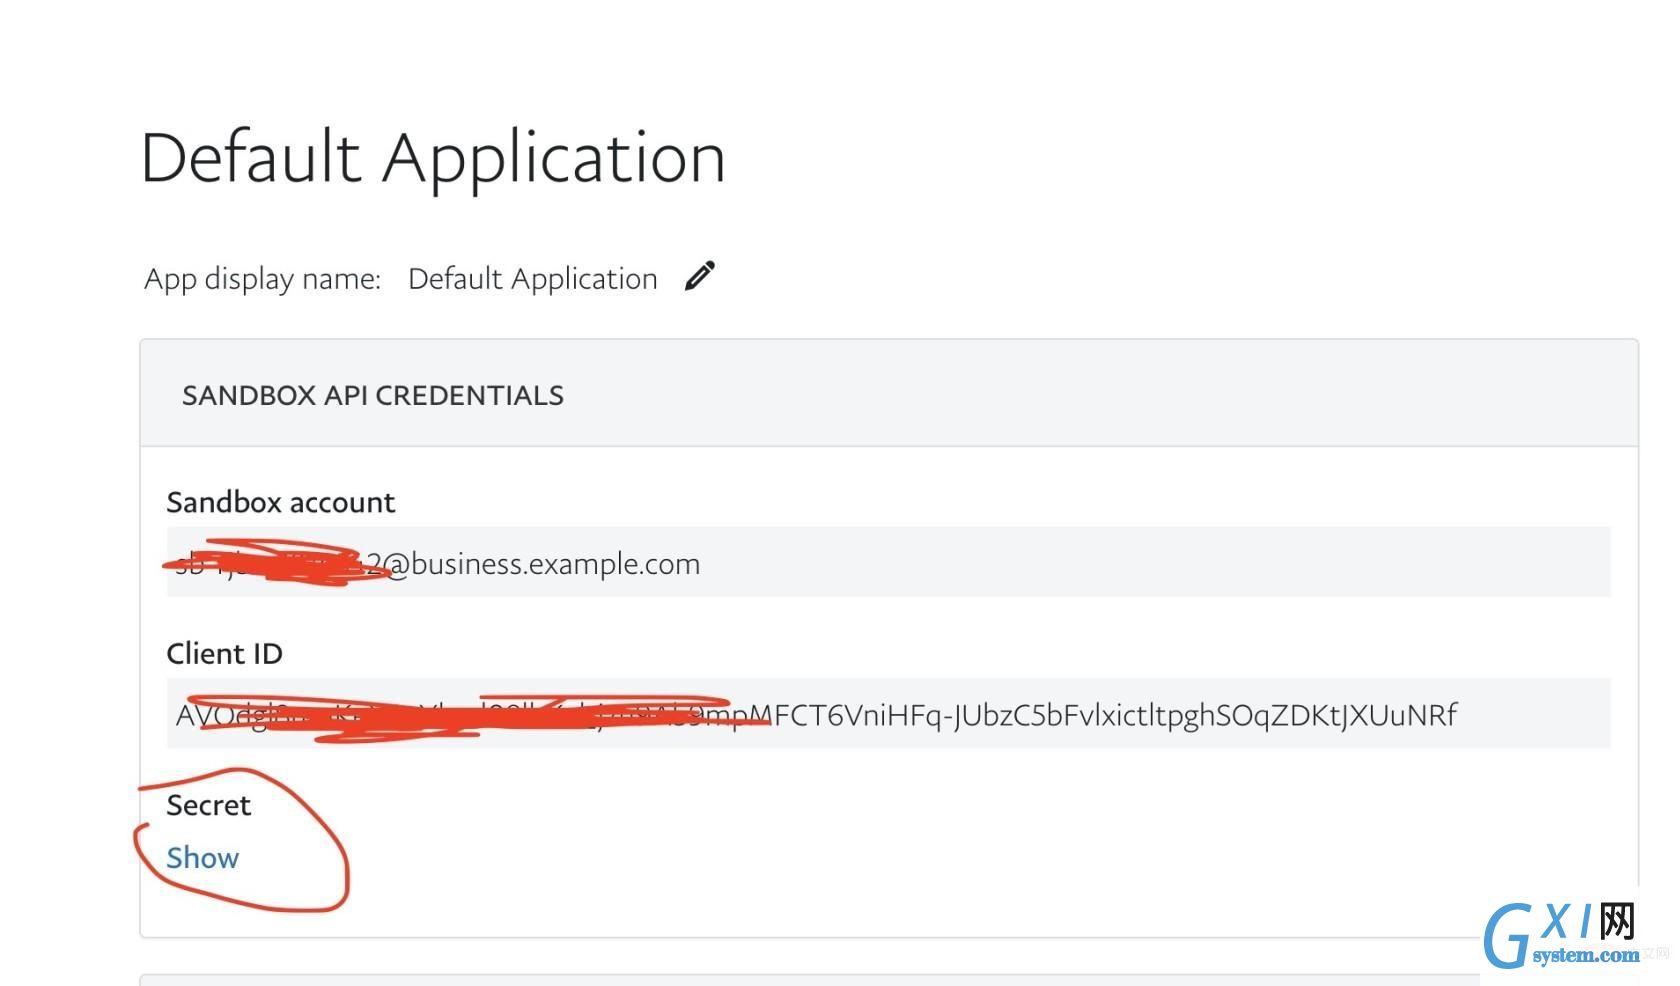Click the pencil edit icon beside app name
This screenshot has width=1680, height=986.
tap(700, 276)
